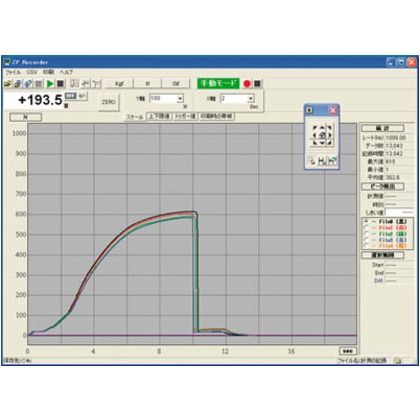Image resolution: width=420 pixels, height=420 pixels.
Task: Open the CSV menu
Action: [32, 72]
